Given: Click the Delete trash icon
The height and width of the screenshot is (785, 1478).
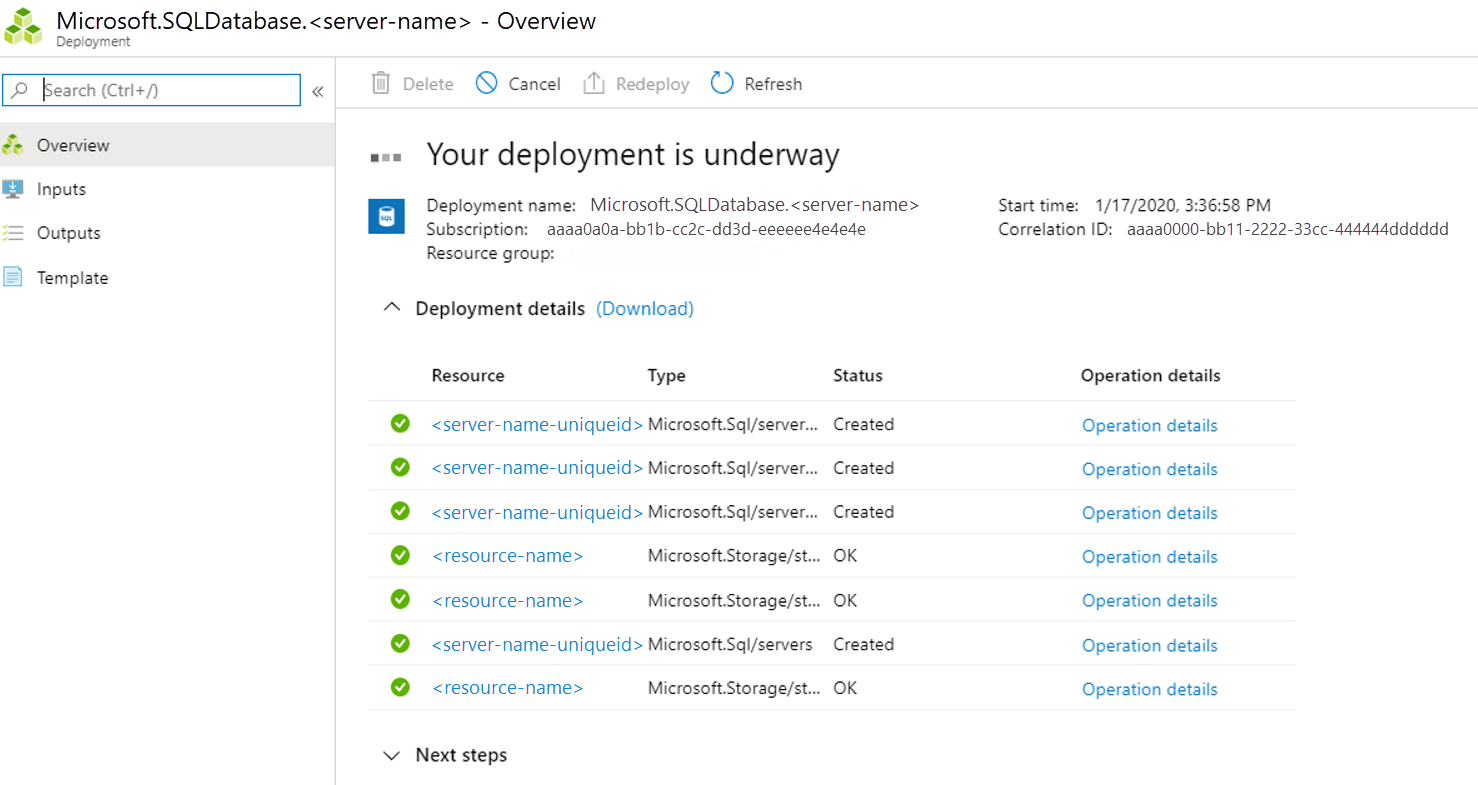Looking at the screenshot, I should (381, 83).
